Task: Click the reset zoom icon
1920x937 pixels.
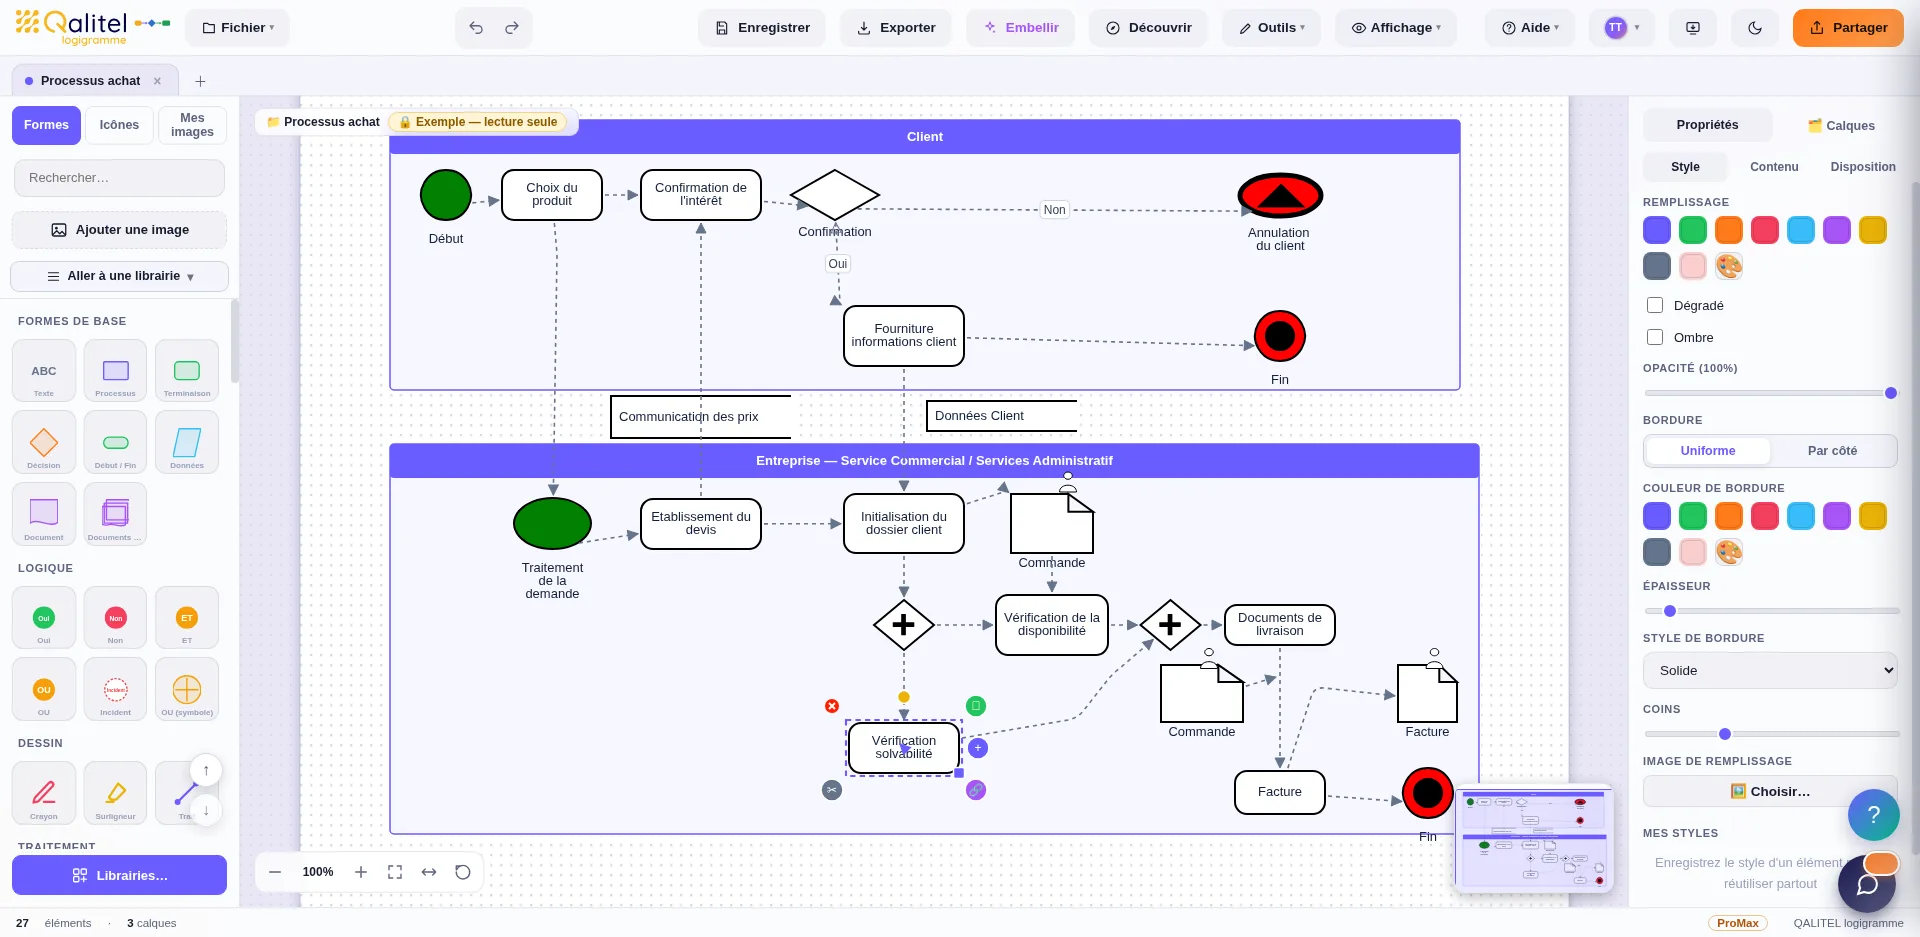Action: click(x=463, y=872)
